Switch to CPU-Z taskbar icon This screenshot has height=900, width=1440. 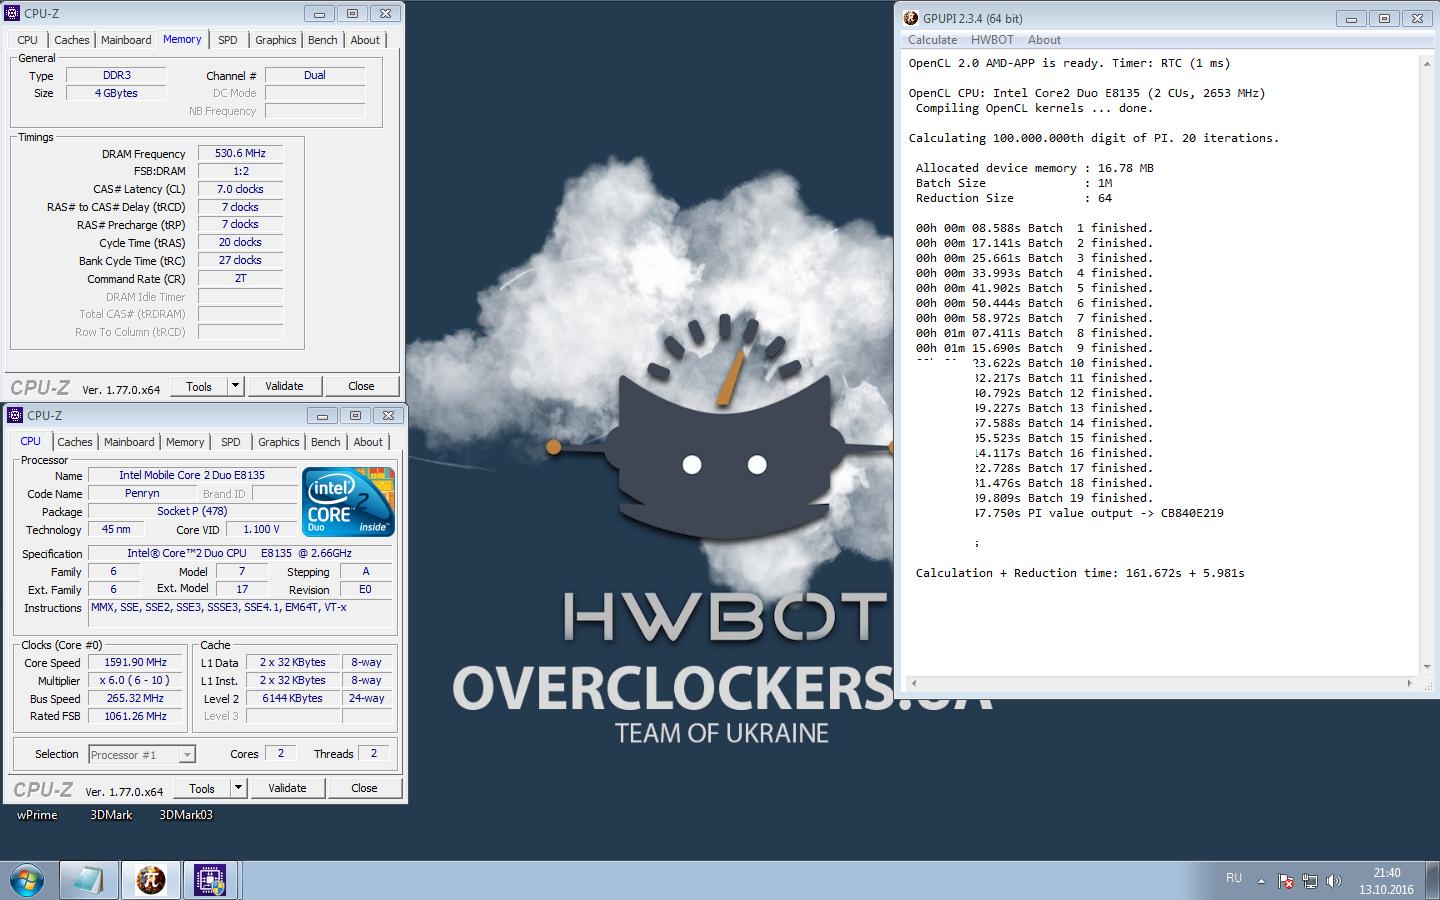click(x=209, y=881)
